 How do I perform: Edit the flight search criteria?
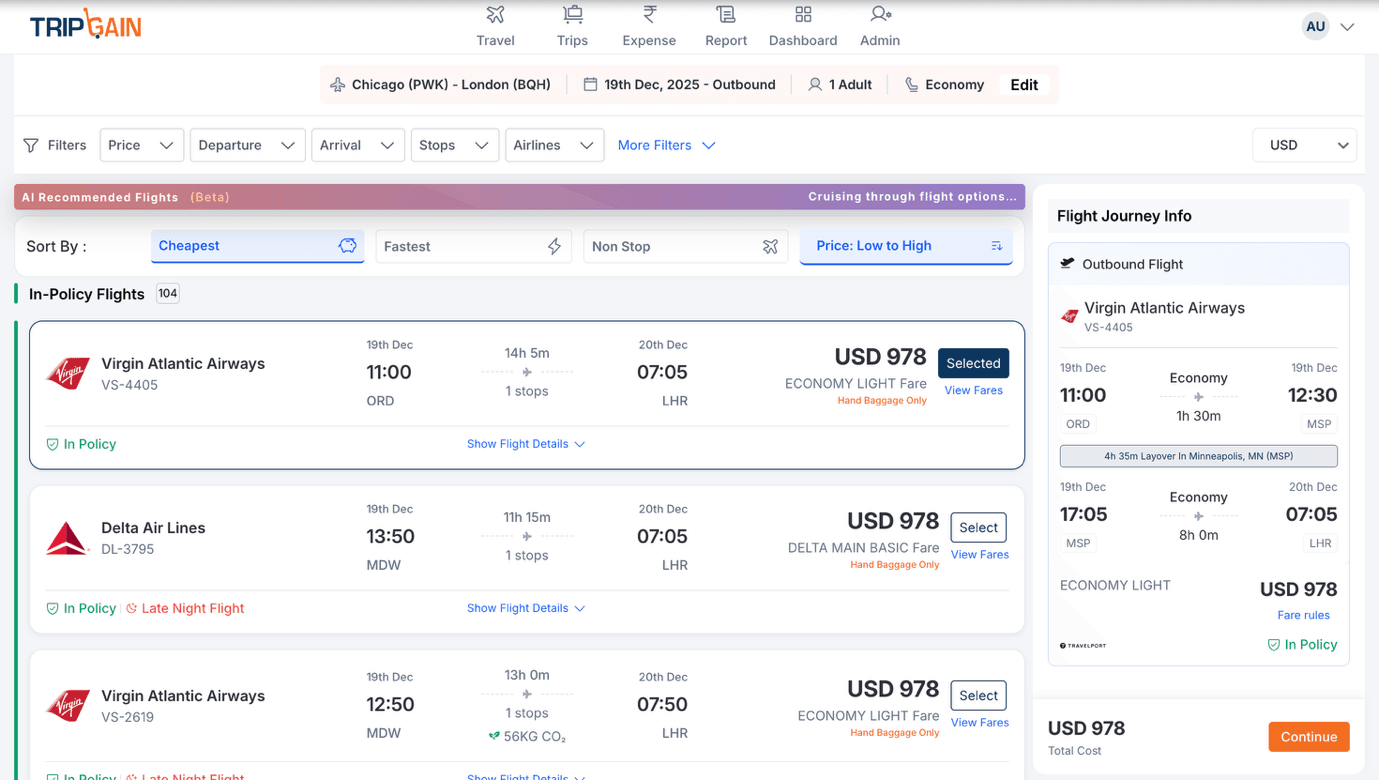pos(1024,85)
